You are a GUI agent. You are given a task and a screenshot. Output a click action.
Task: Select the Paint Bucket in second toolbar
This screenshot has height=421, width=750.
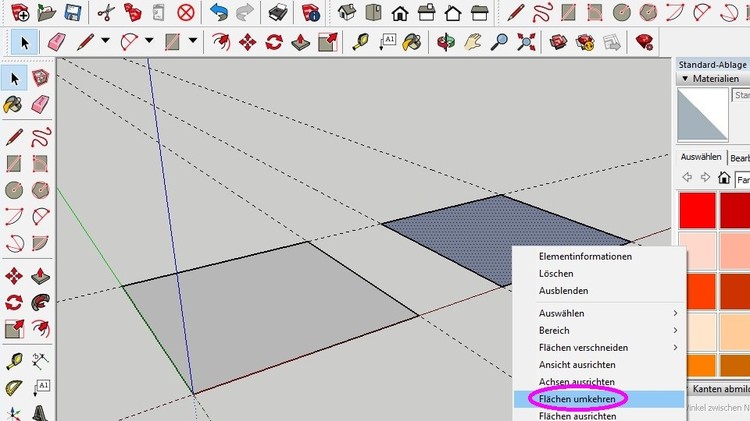click(x=412, y=42)
